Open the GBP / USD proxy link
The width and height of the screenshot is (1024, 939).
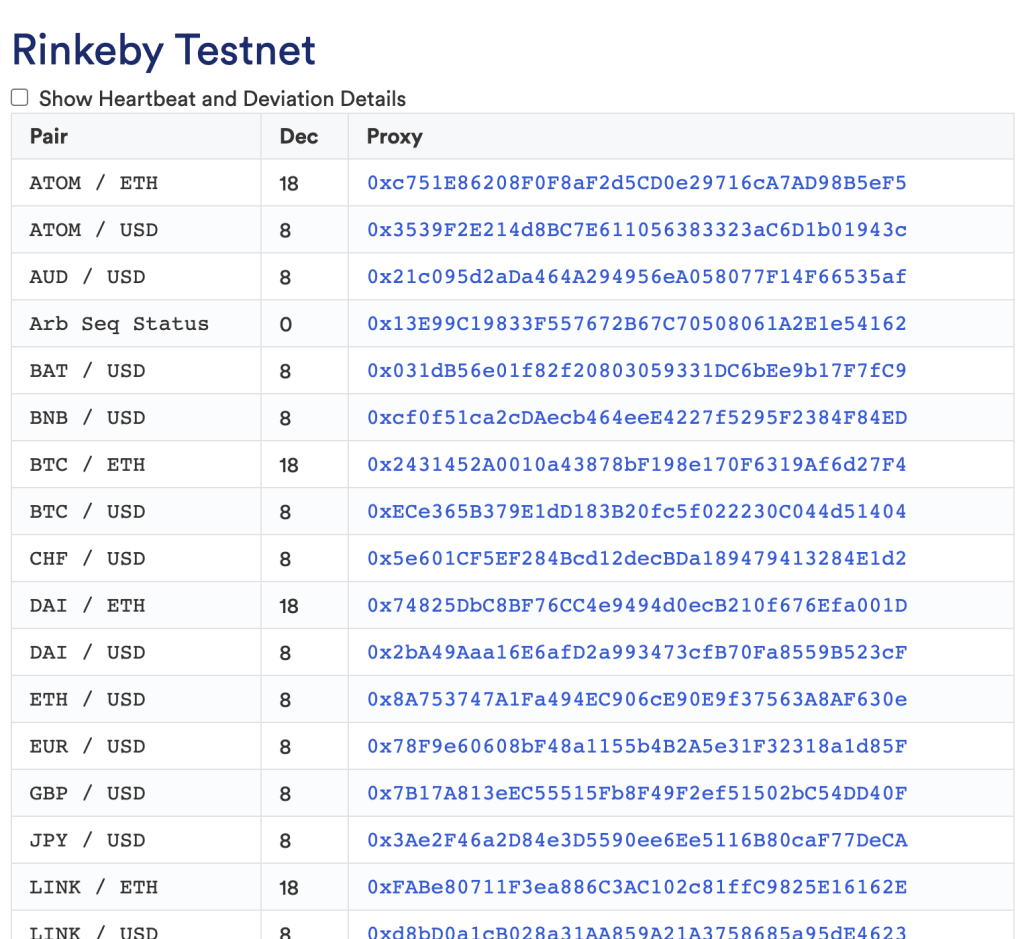click(x=636, y=794)
